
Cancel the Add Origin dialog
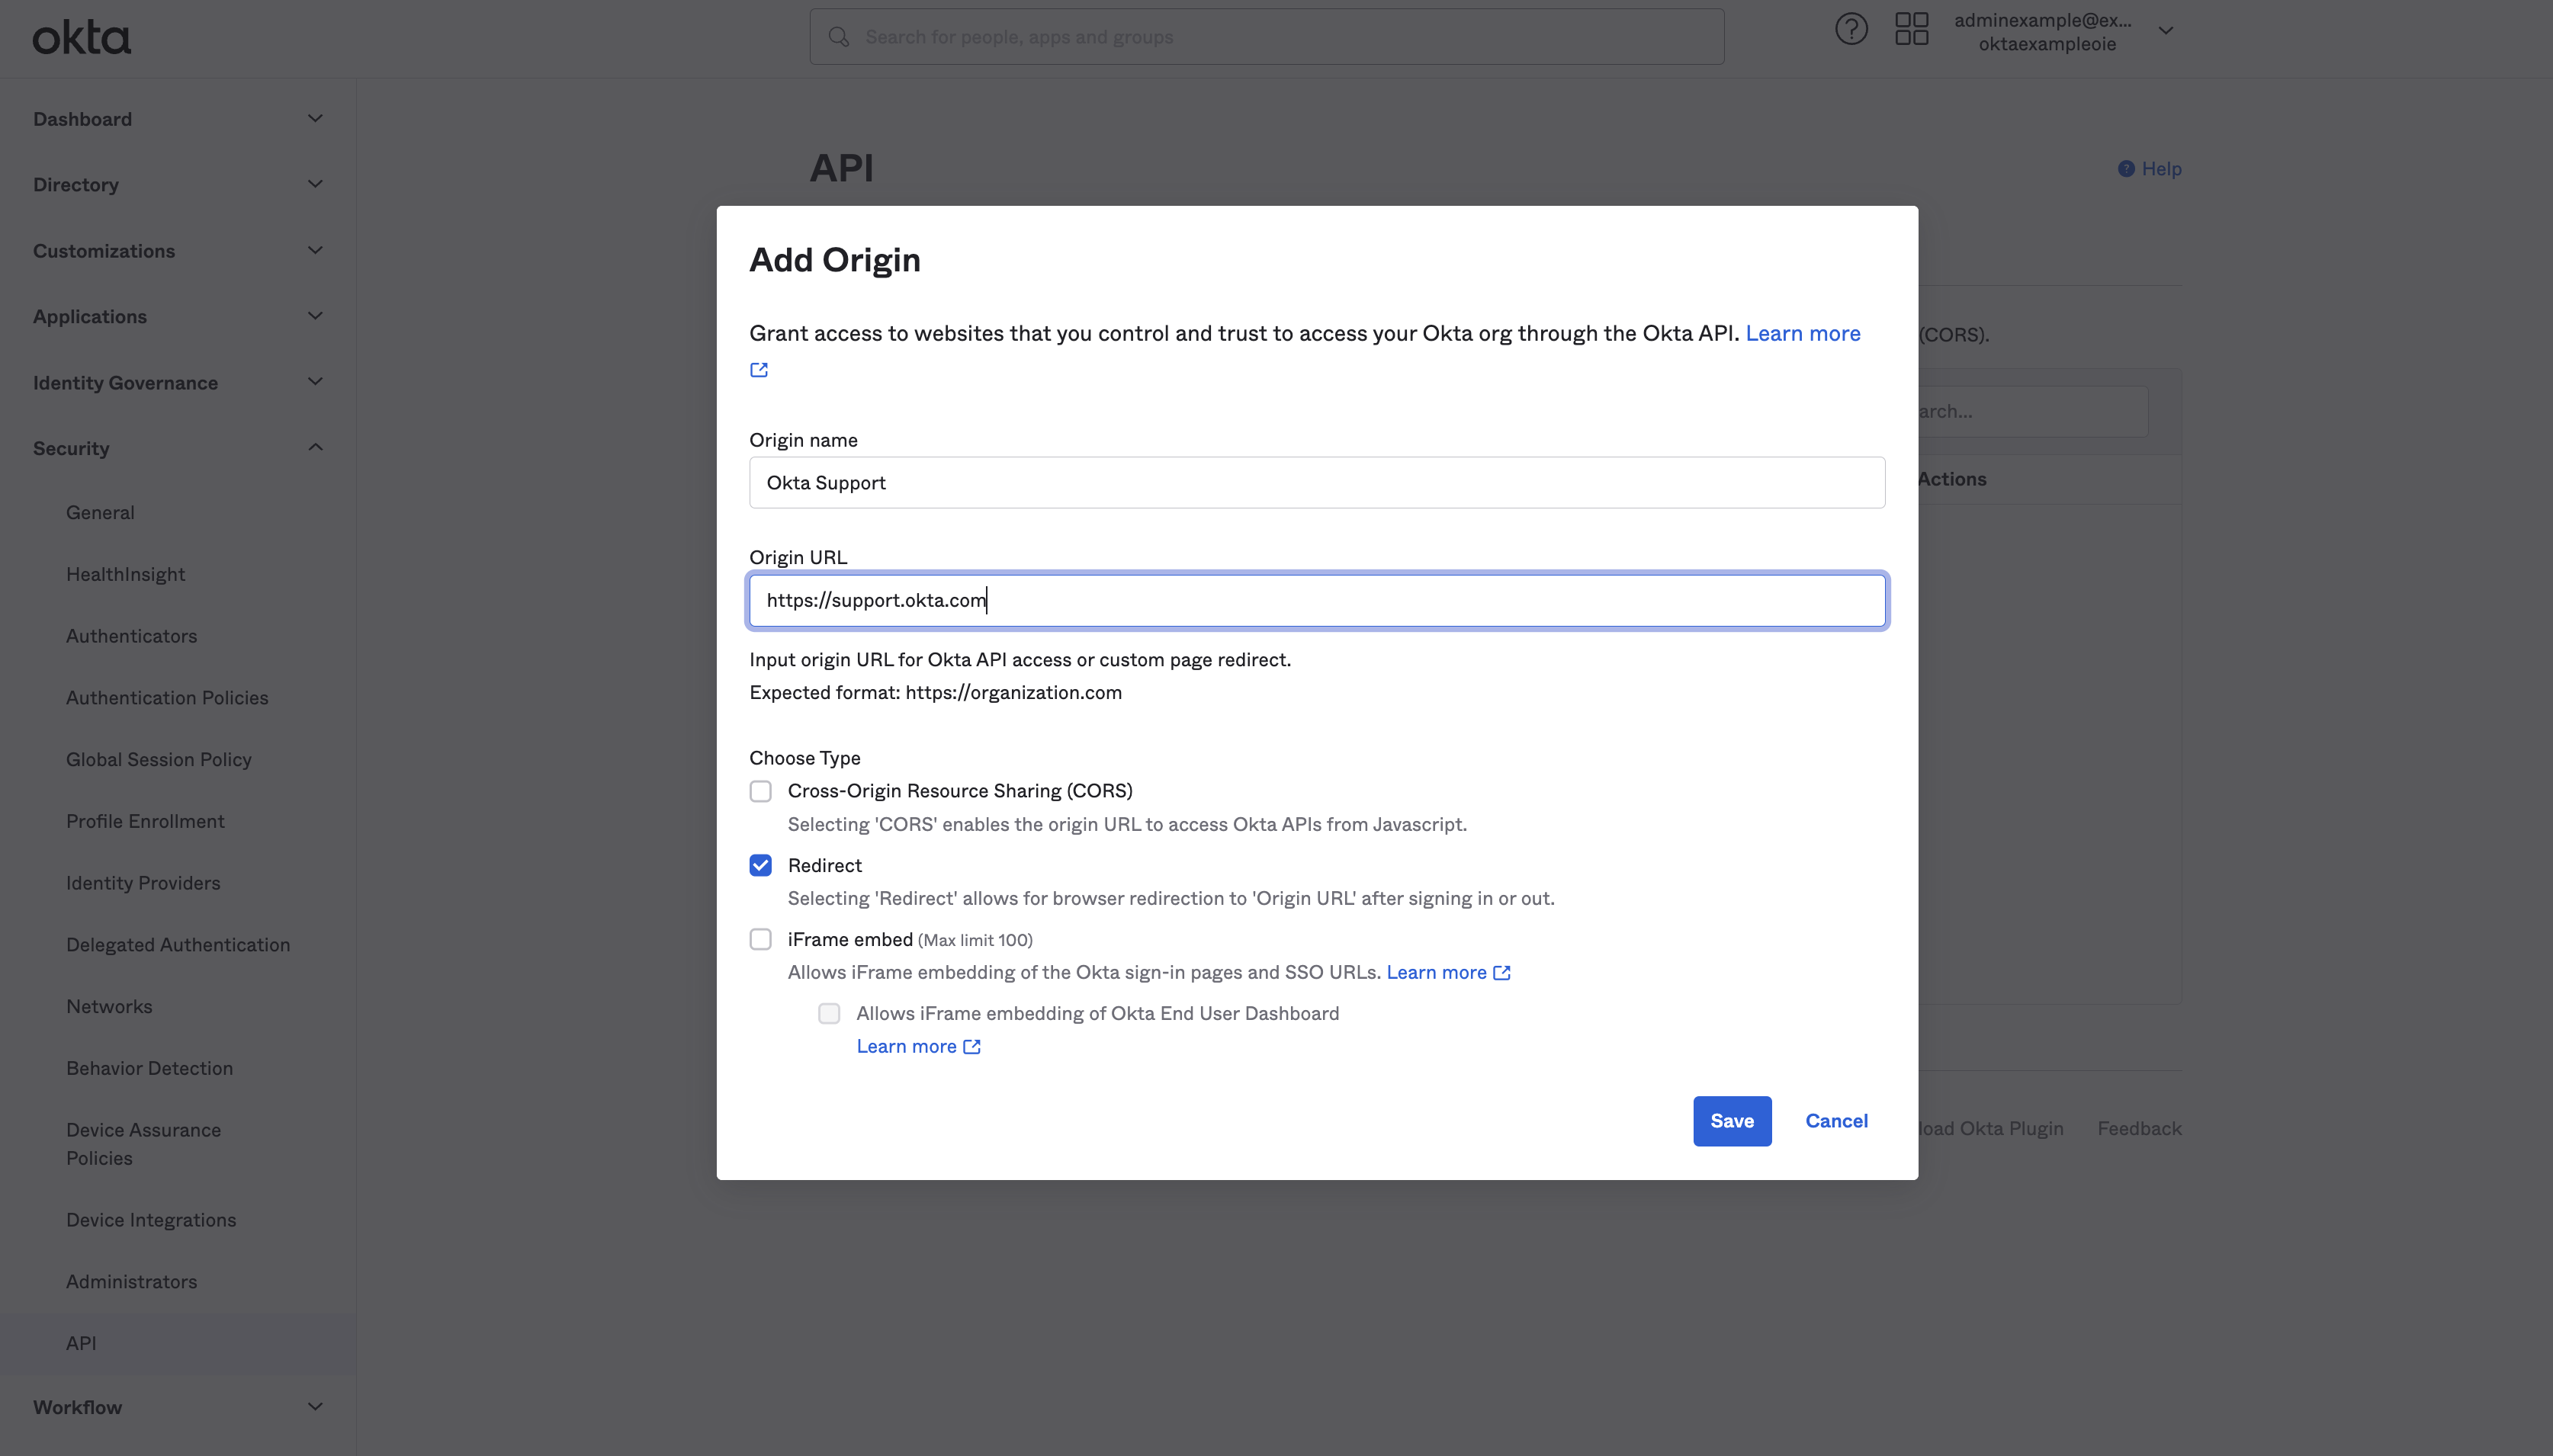click(x=1836, y=1121)
